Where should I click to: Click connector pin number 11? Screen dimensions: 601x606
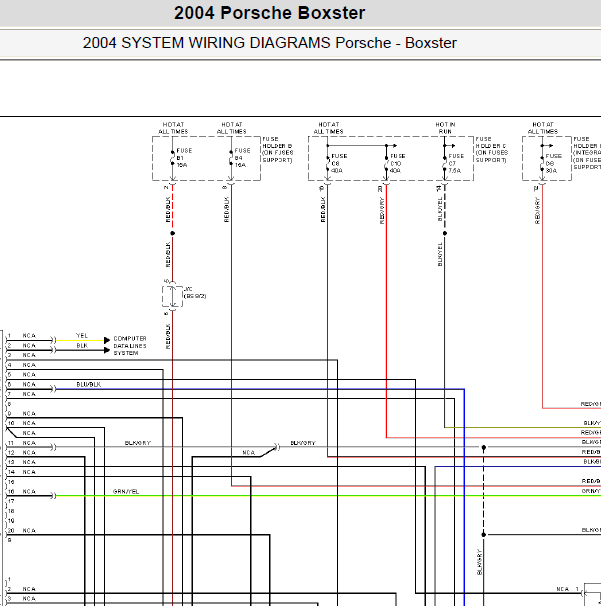click(x=11, y=443)
